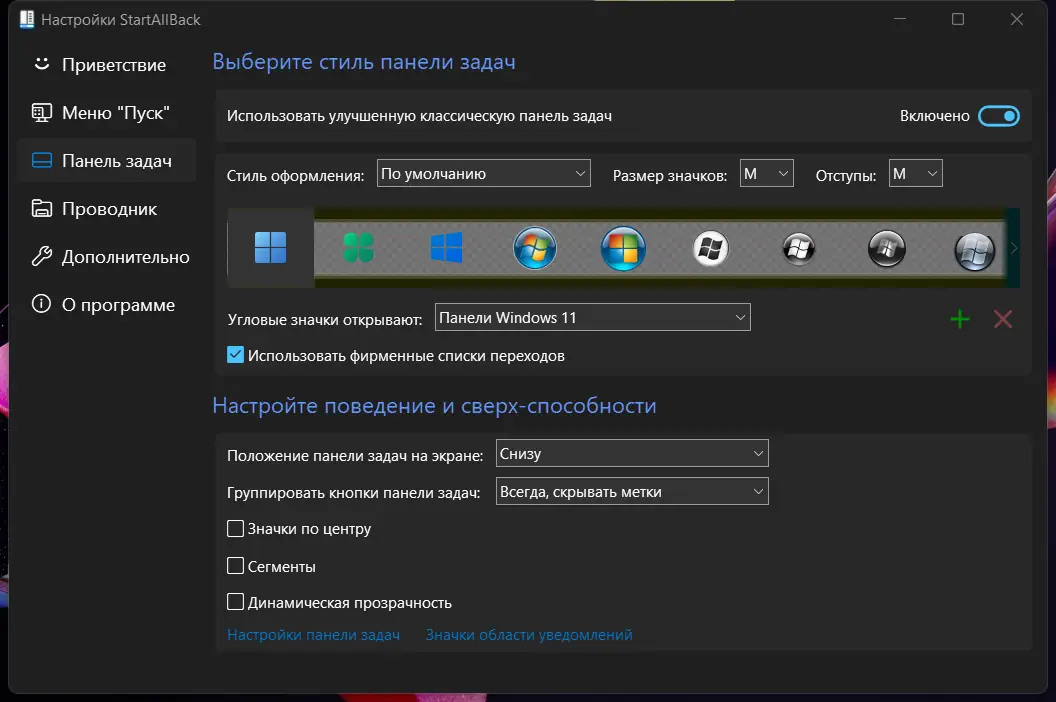This screenshot has height=702, width=1056.
Task: Select the Windows 7 orb start icon
Action: 535,248
